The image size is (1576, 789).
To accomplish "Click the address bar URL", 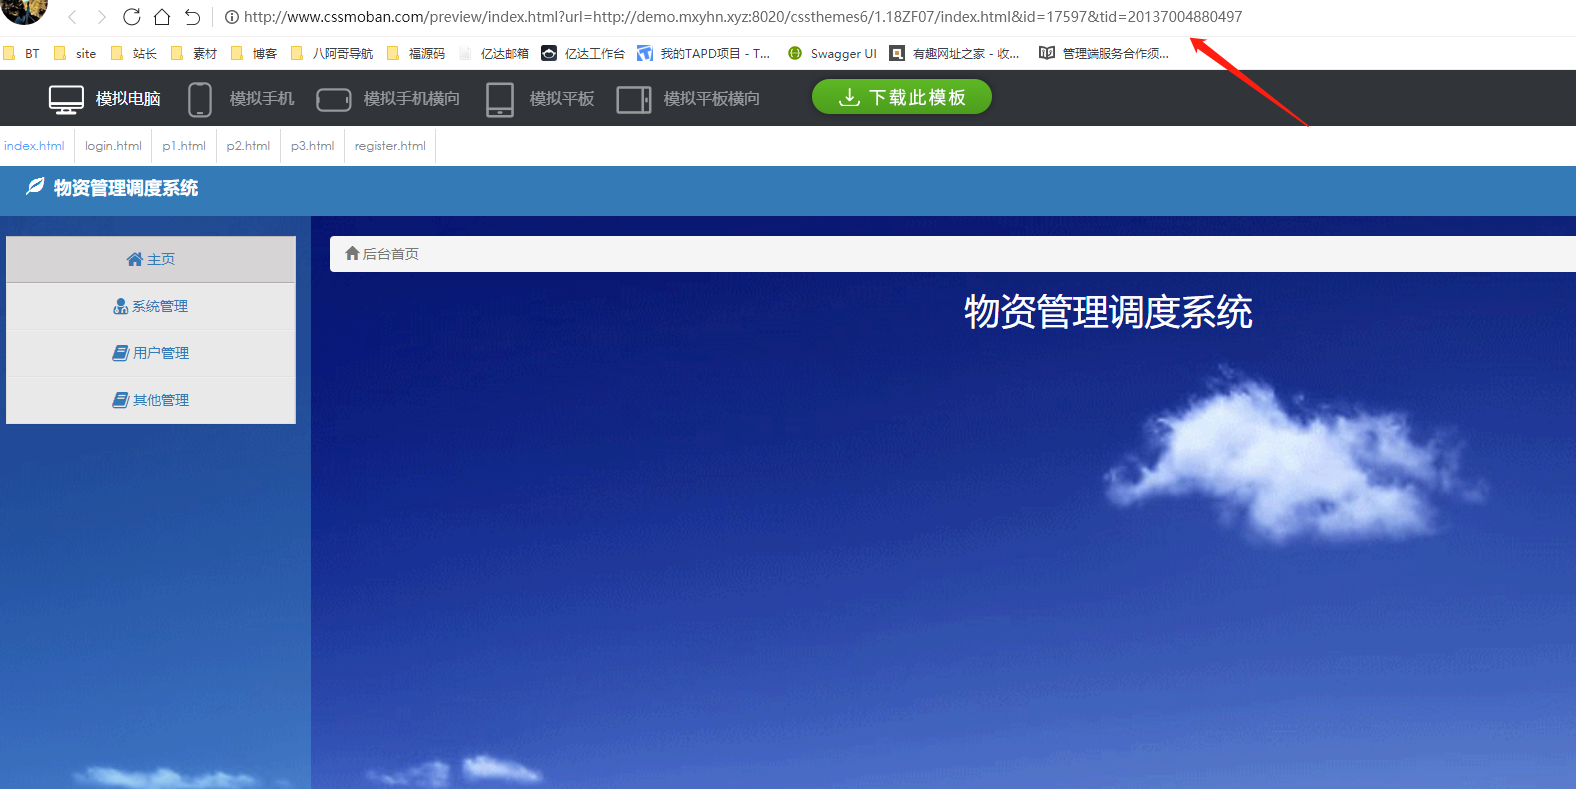I will pos(743,17).
